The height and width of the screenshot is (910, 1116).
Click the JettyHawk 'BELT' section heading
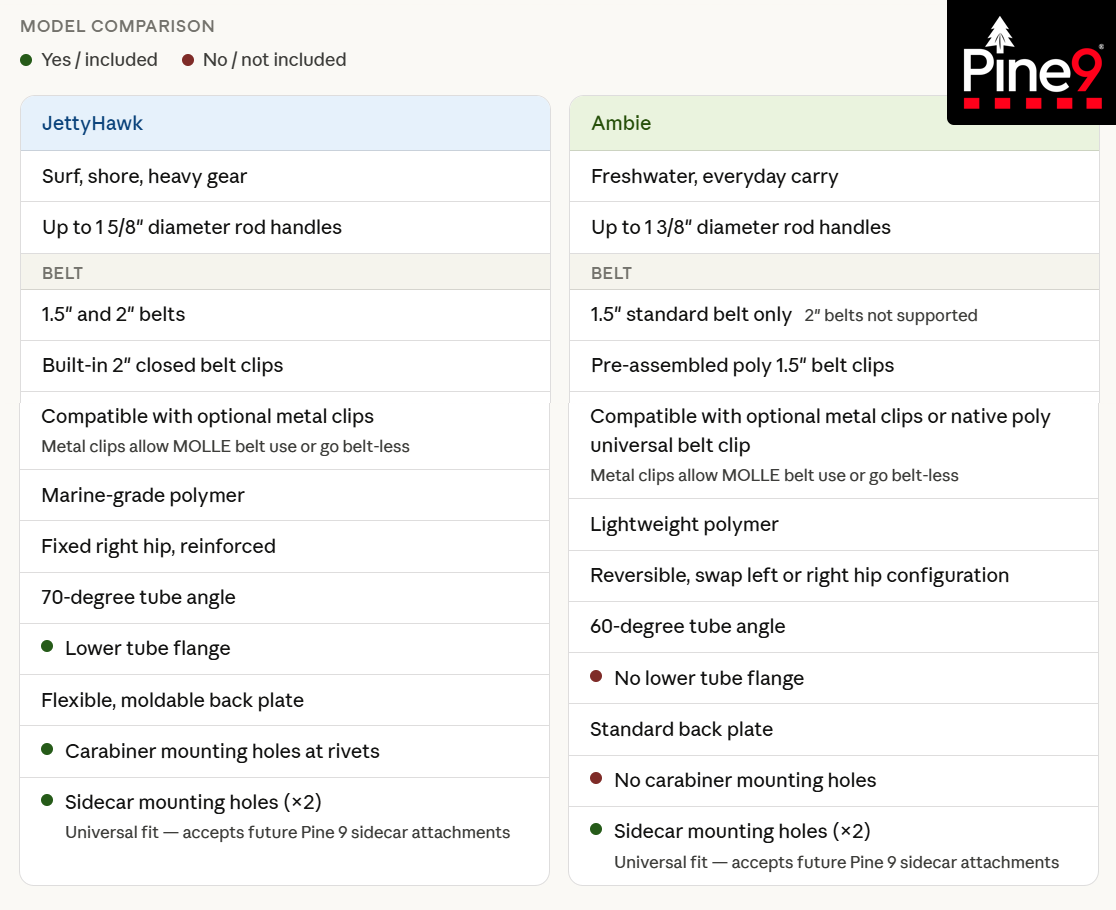coord(62,273)
